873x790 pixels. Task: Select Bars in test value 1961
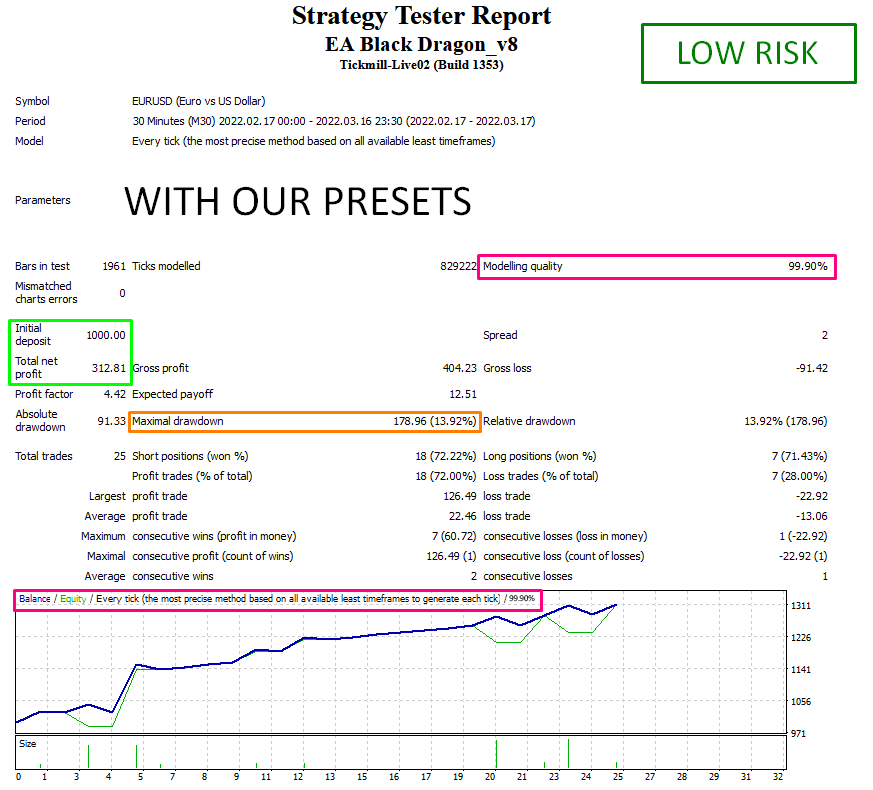coord(114,266)
